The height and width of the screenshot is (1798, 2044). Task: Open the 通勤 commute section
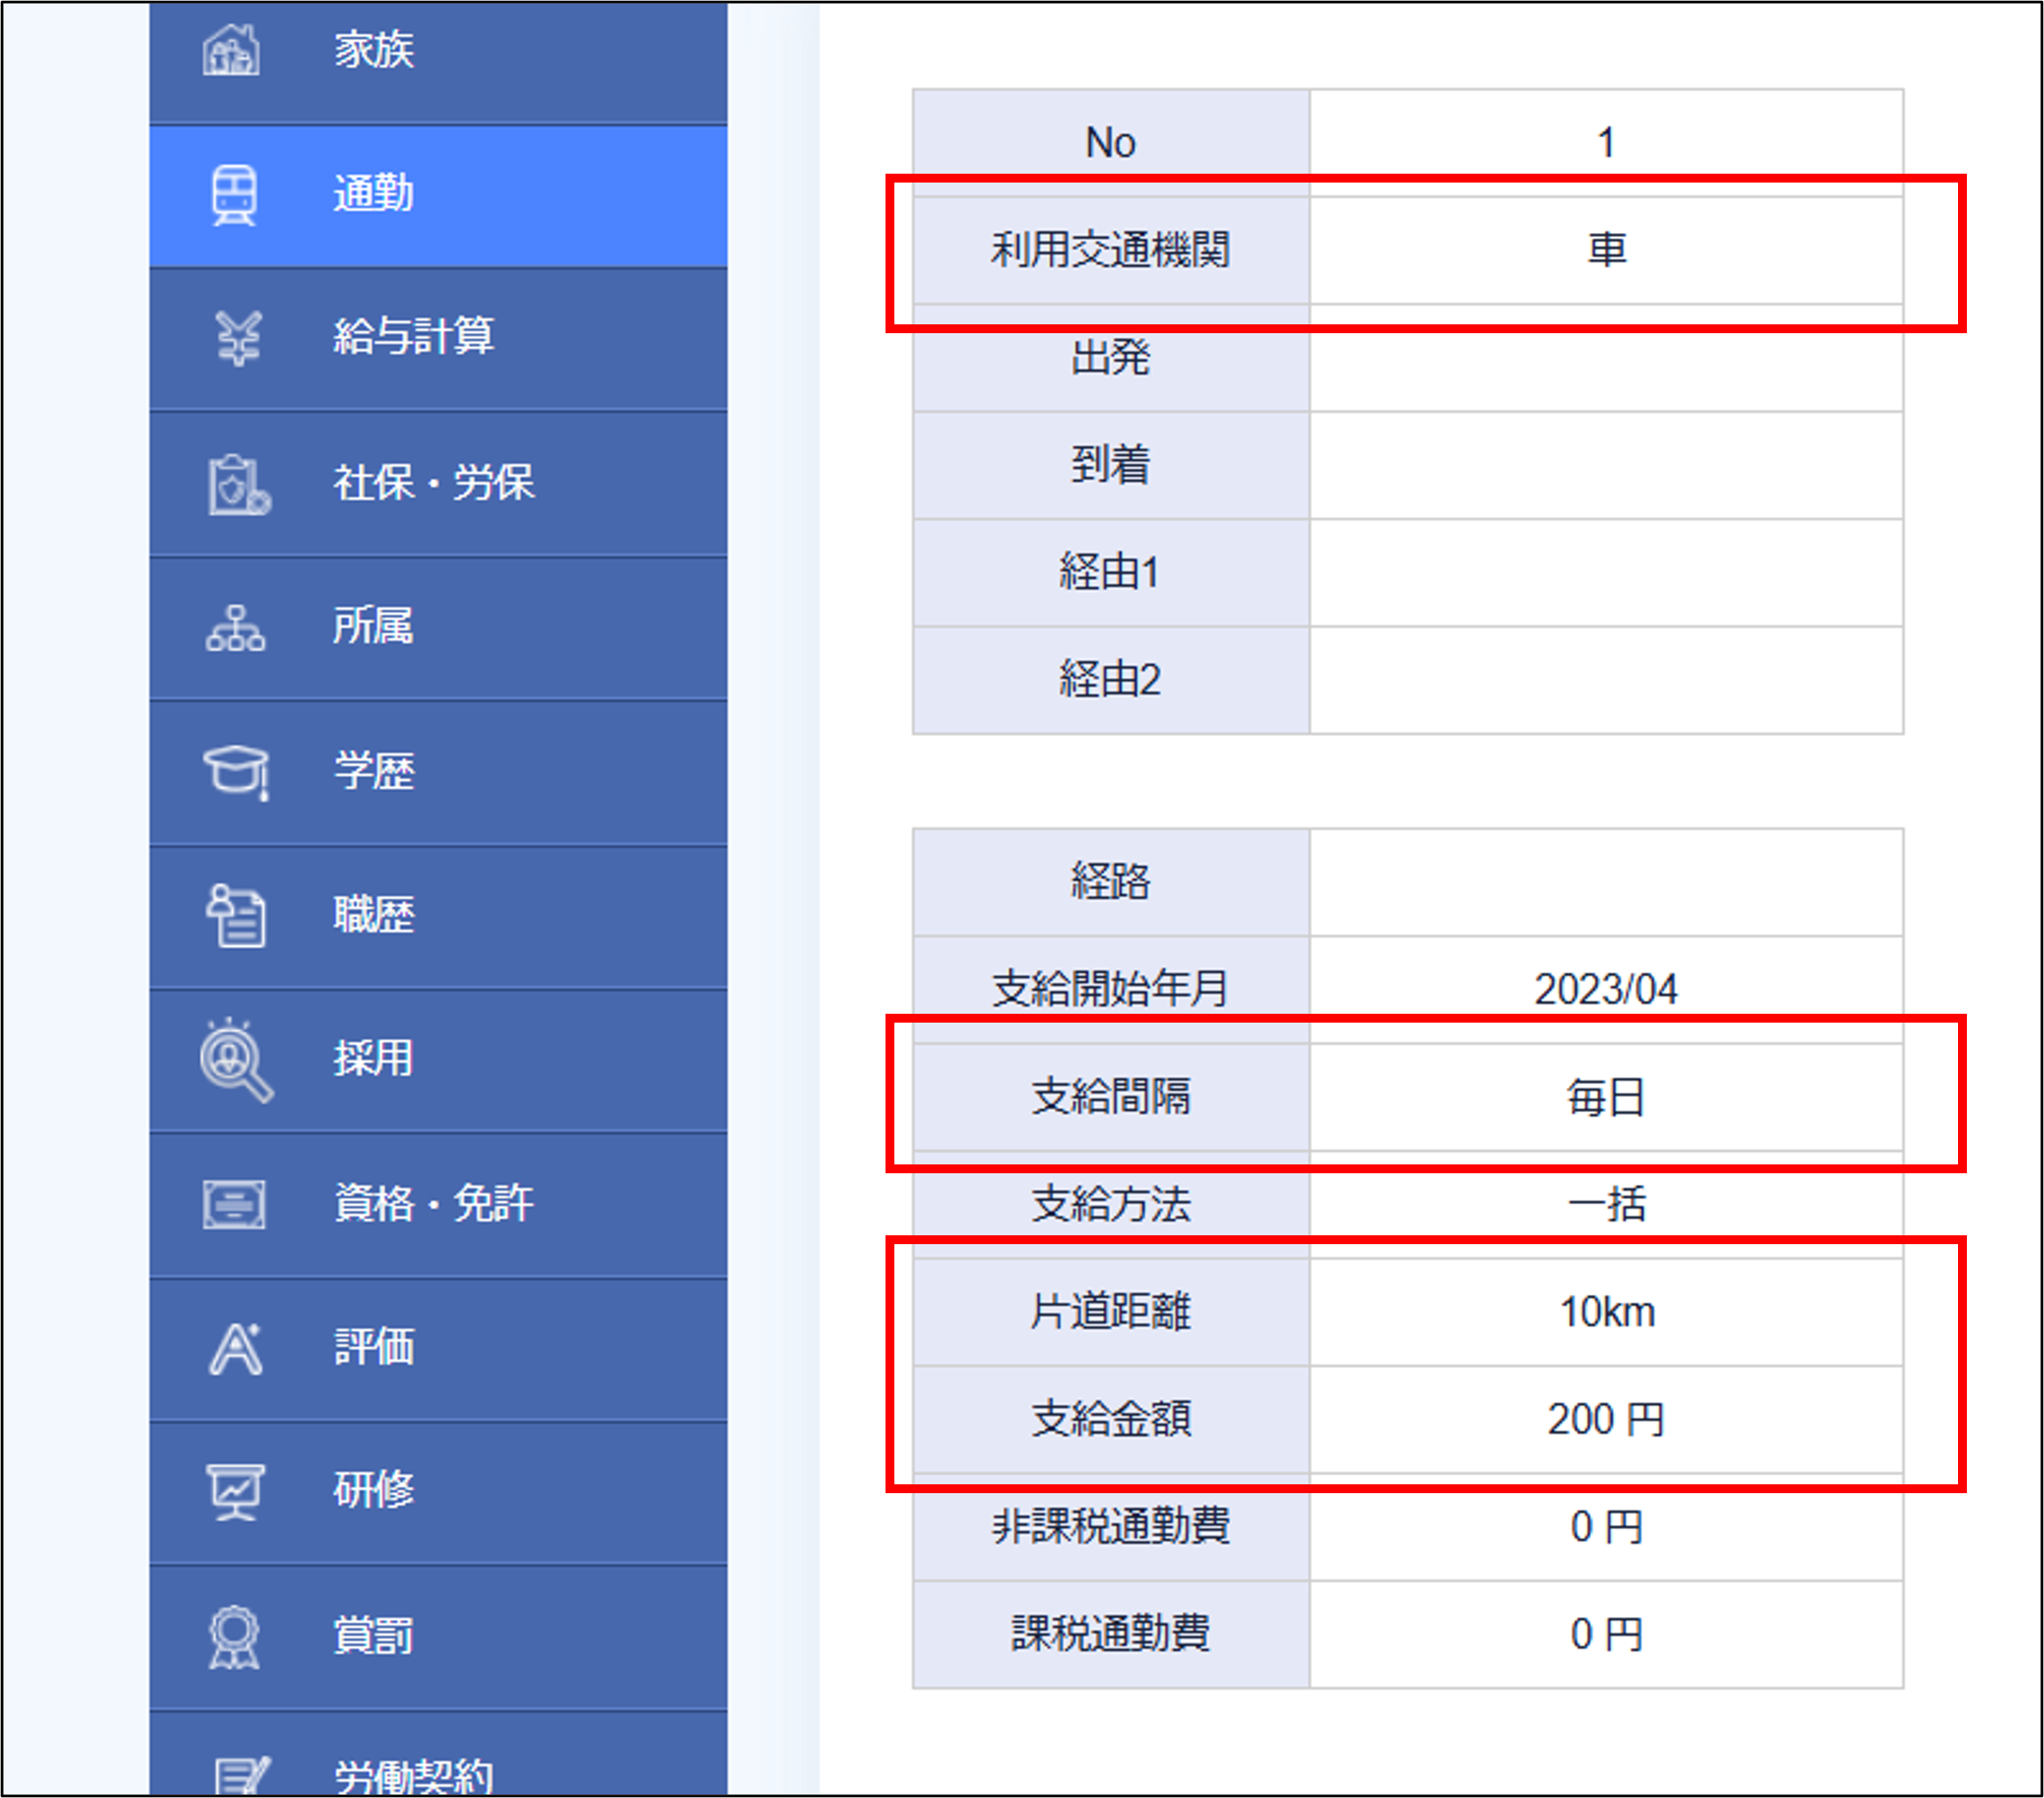pos(375,195)
